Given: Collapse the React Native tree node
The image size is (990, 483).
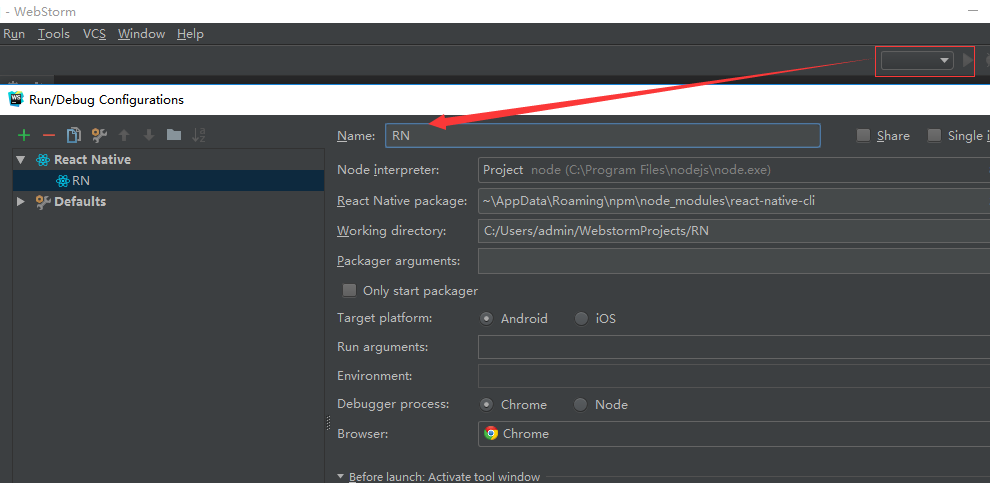Looking at the screenshot, I should [x=21, y=160].
